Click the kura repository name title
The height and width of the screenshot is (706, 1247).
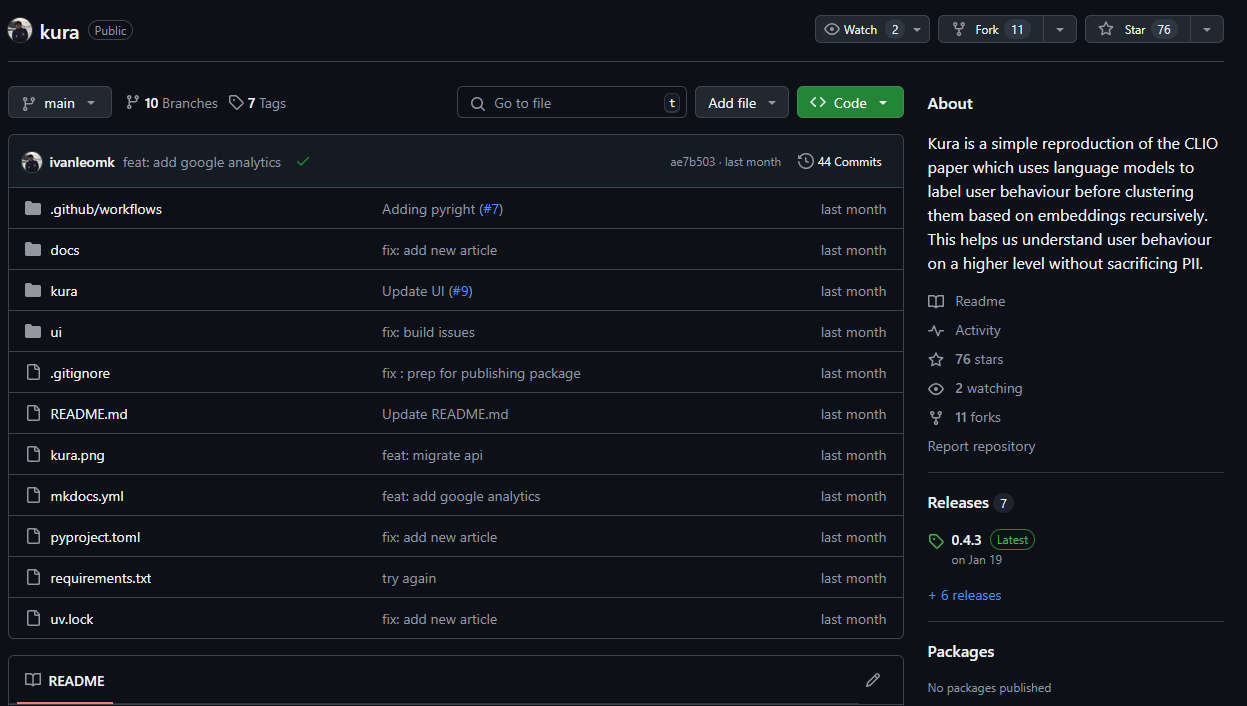click(59, 31)
